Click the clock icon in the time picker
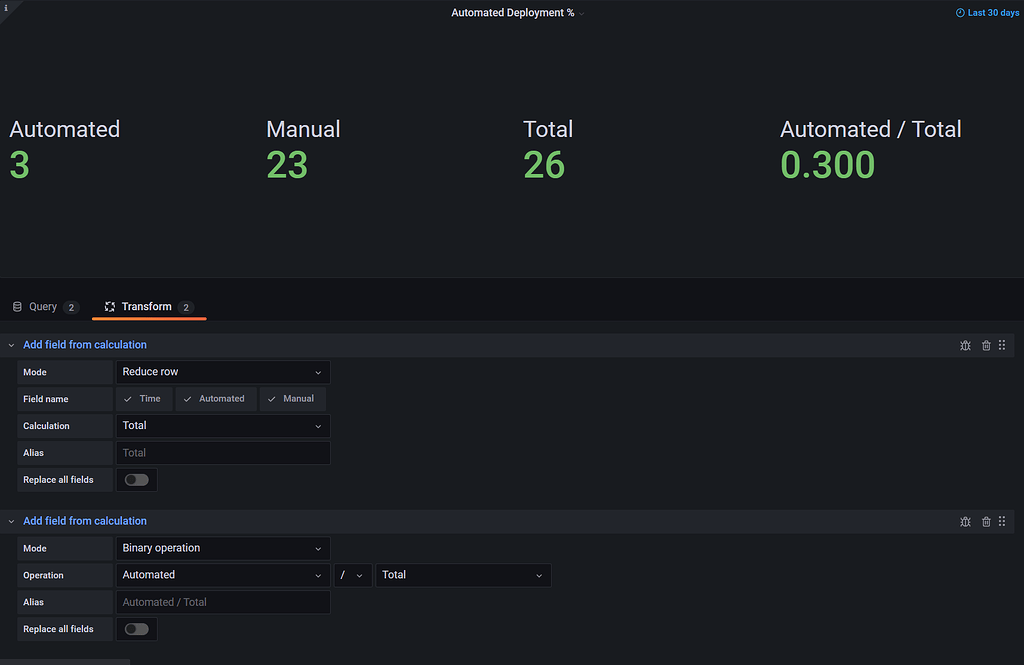Viewport: 1024px width, 665px height. (x=962, y=12)
